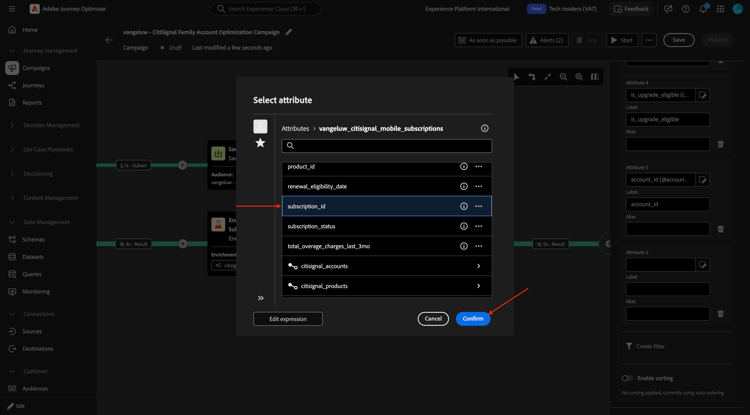Image resolution: width=750 pixels, height=415 pixels.
Task: Open As soon as possible schedule
Action: point(488,40)
